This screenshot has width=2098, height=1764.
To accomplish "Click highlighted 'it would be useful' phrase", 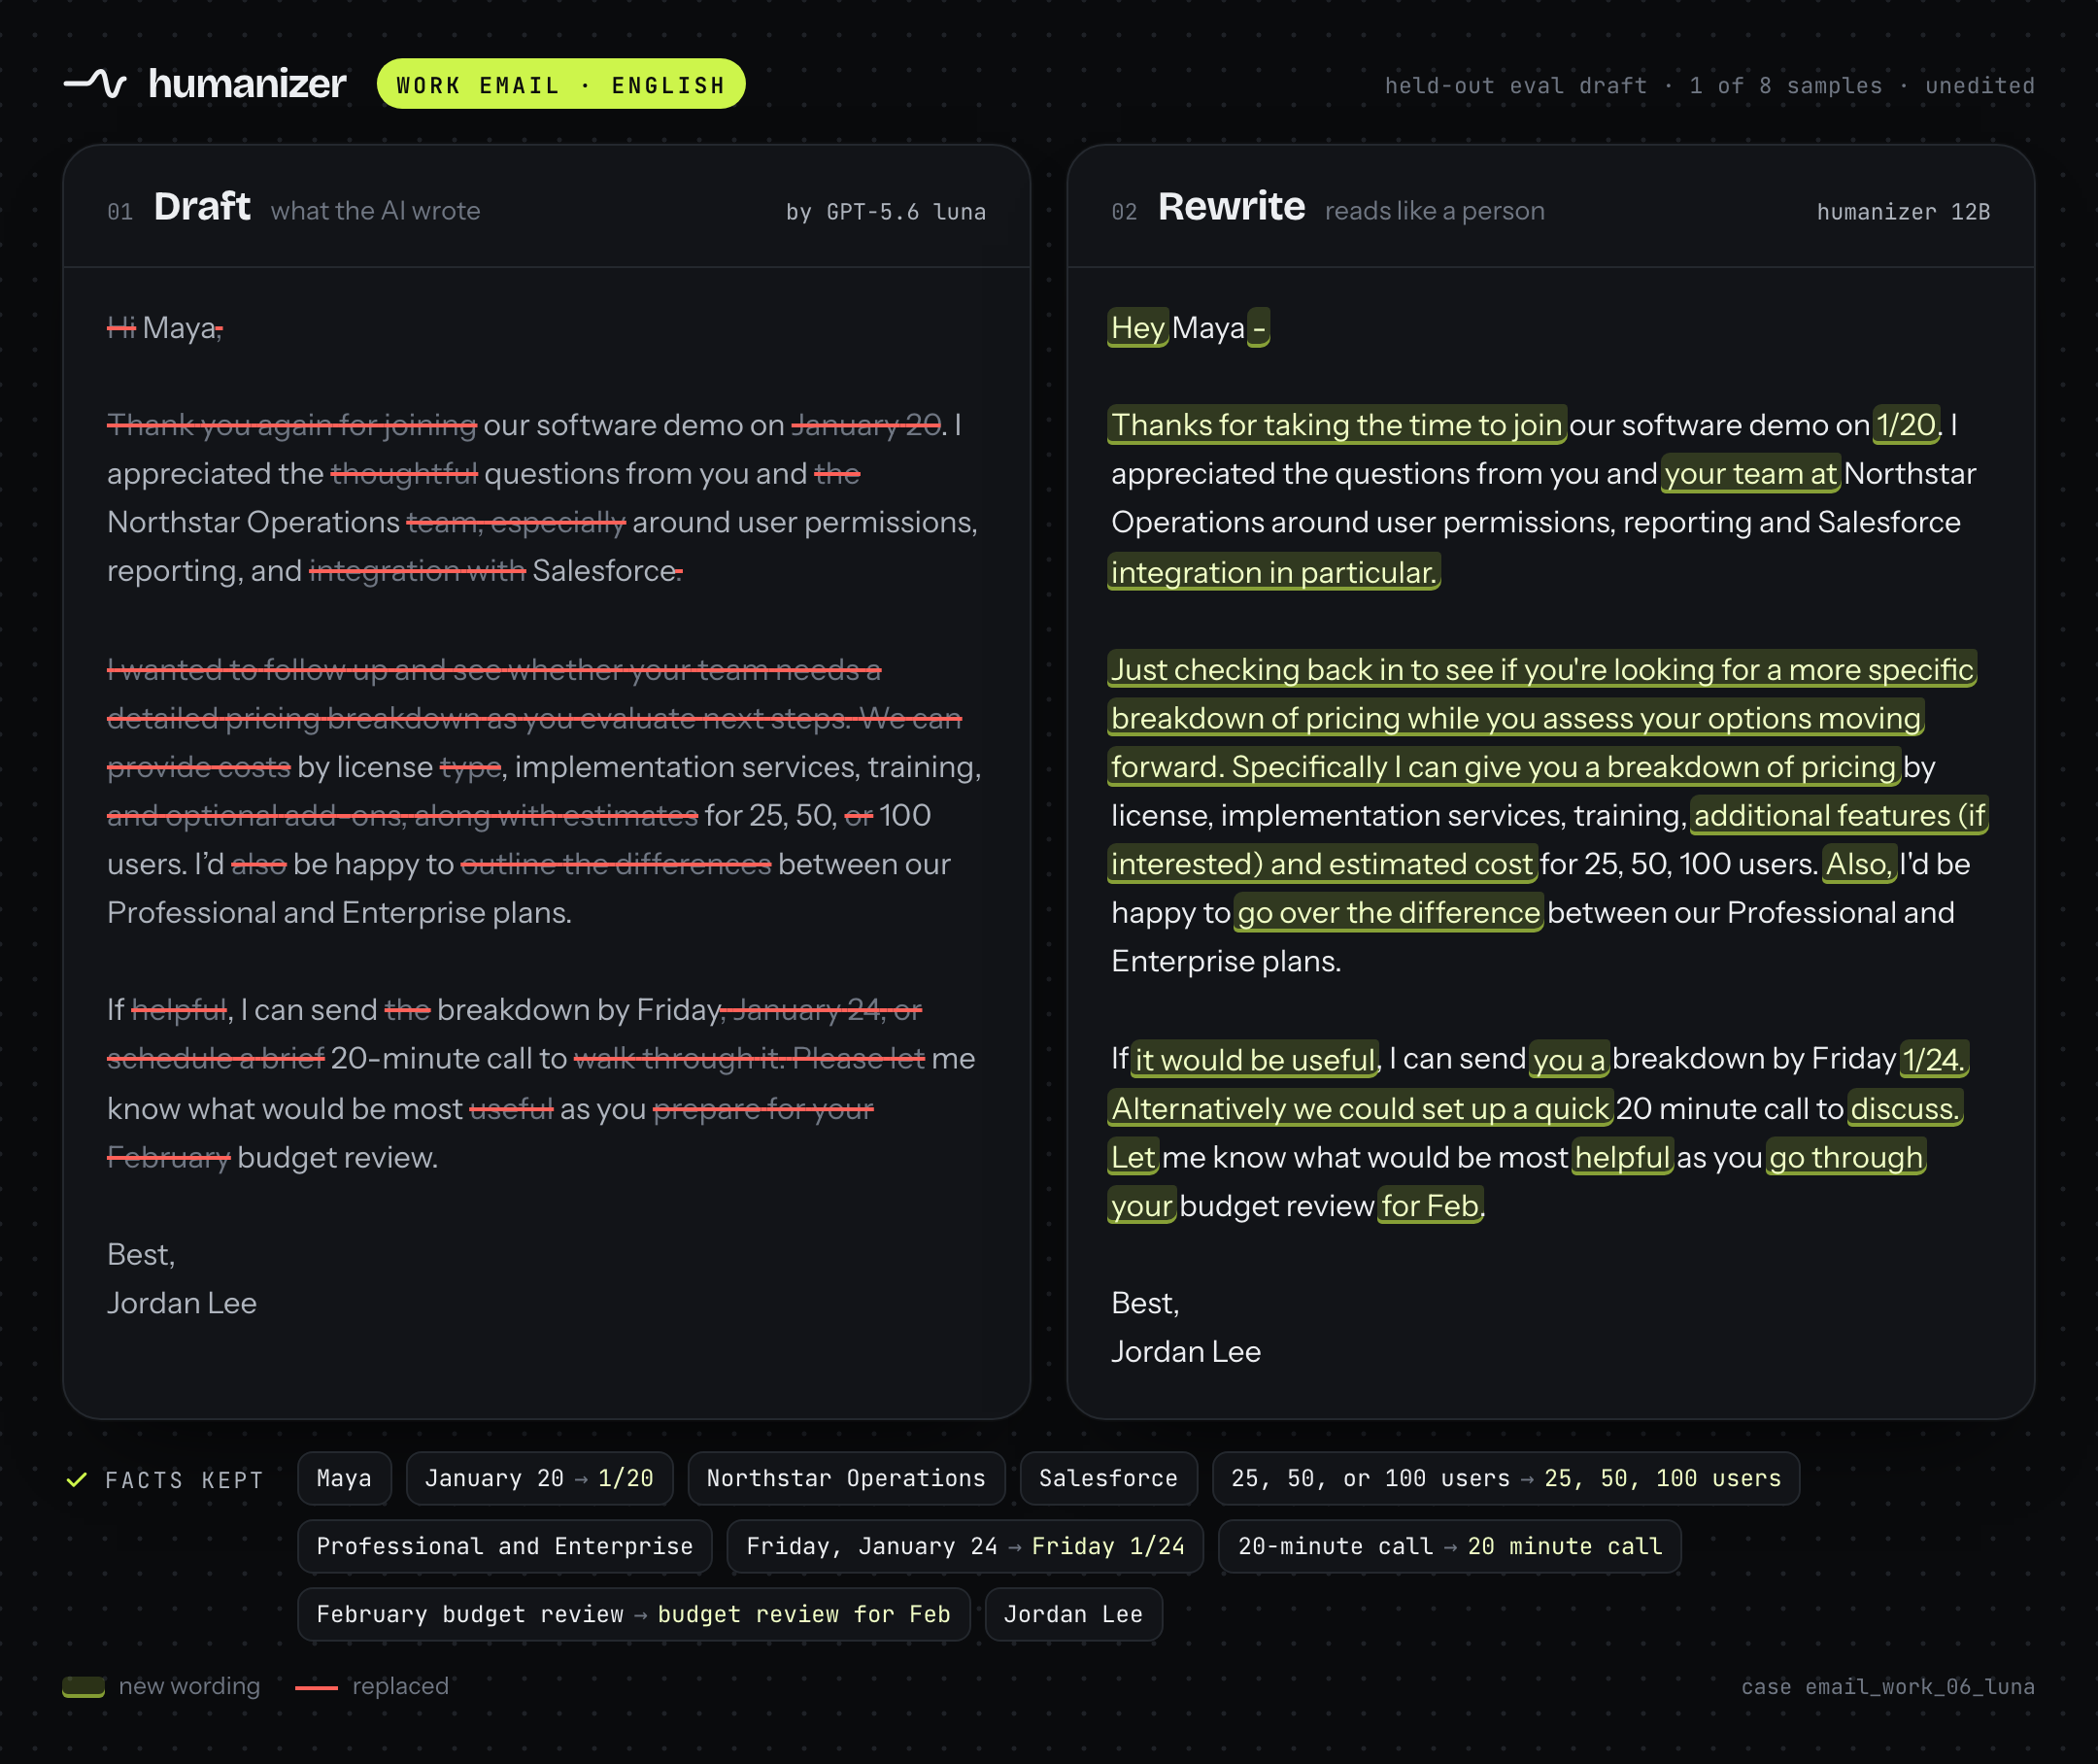I will [x=1255, y=1059].
